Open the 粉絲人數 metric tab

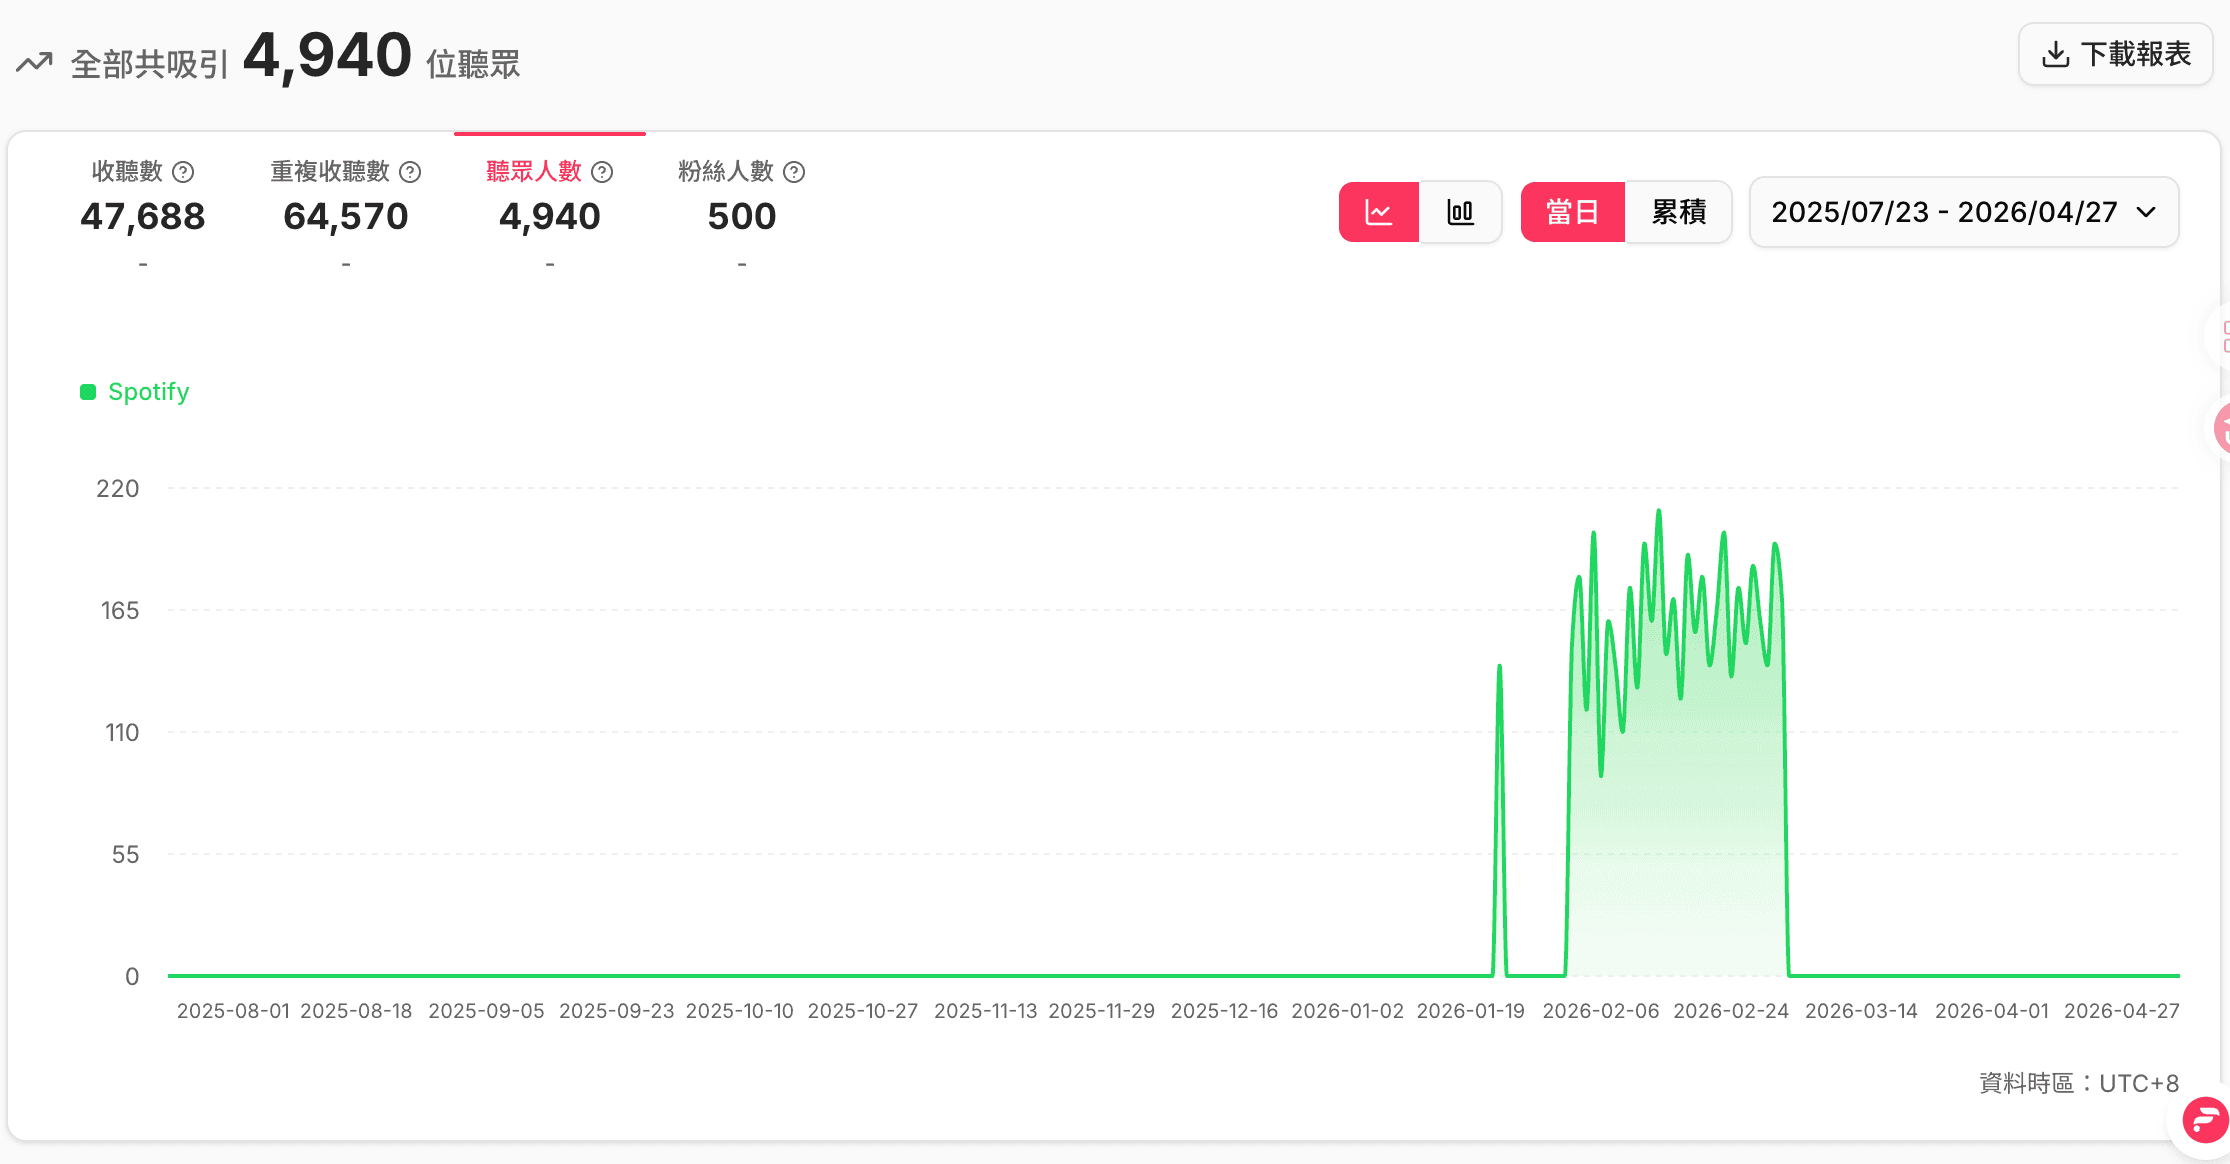(742, 213)
